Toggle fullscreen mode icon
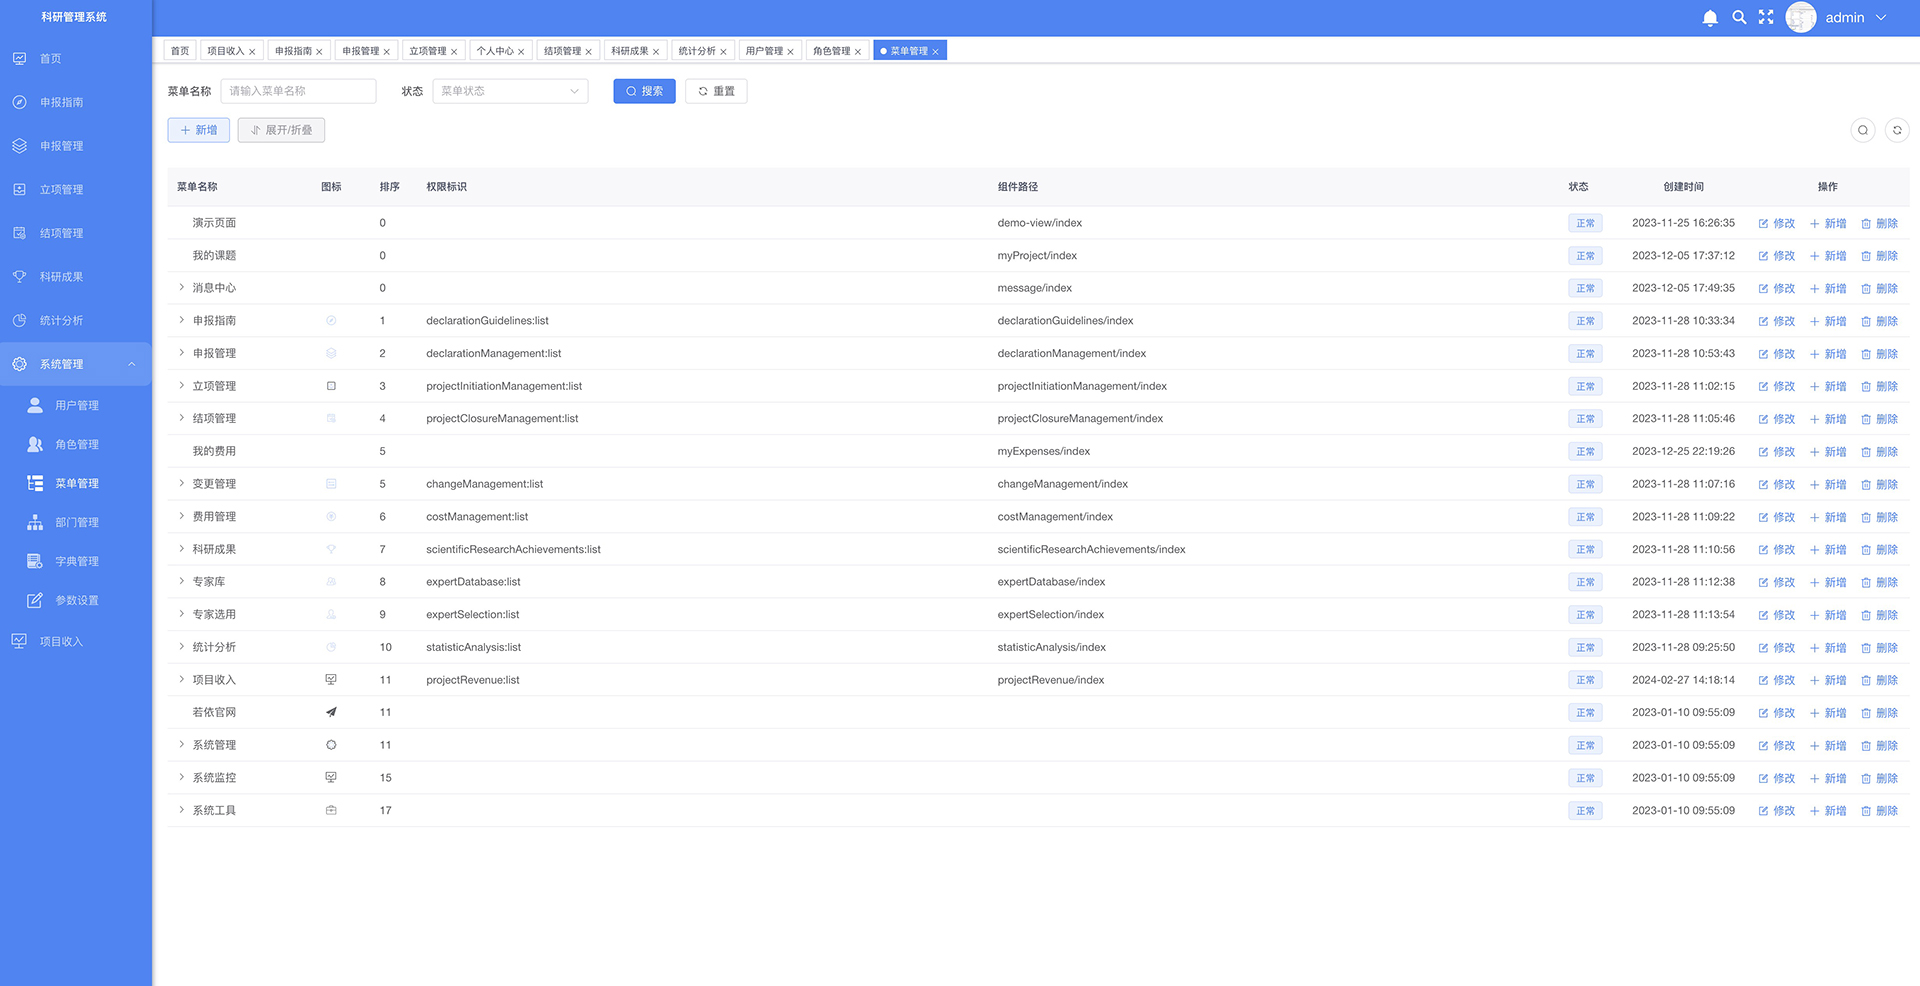This screenshot has width=1920, height=986. 1766,18
